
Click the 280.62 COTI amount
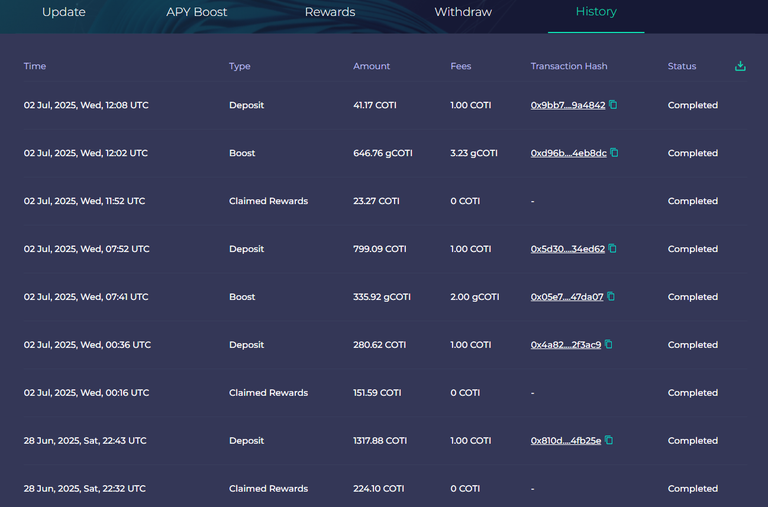pyautogui.click(x=380, y=345)
